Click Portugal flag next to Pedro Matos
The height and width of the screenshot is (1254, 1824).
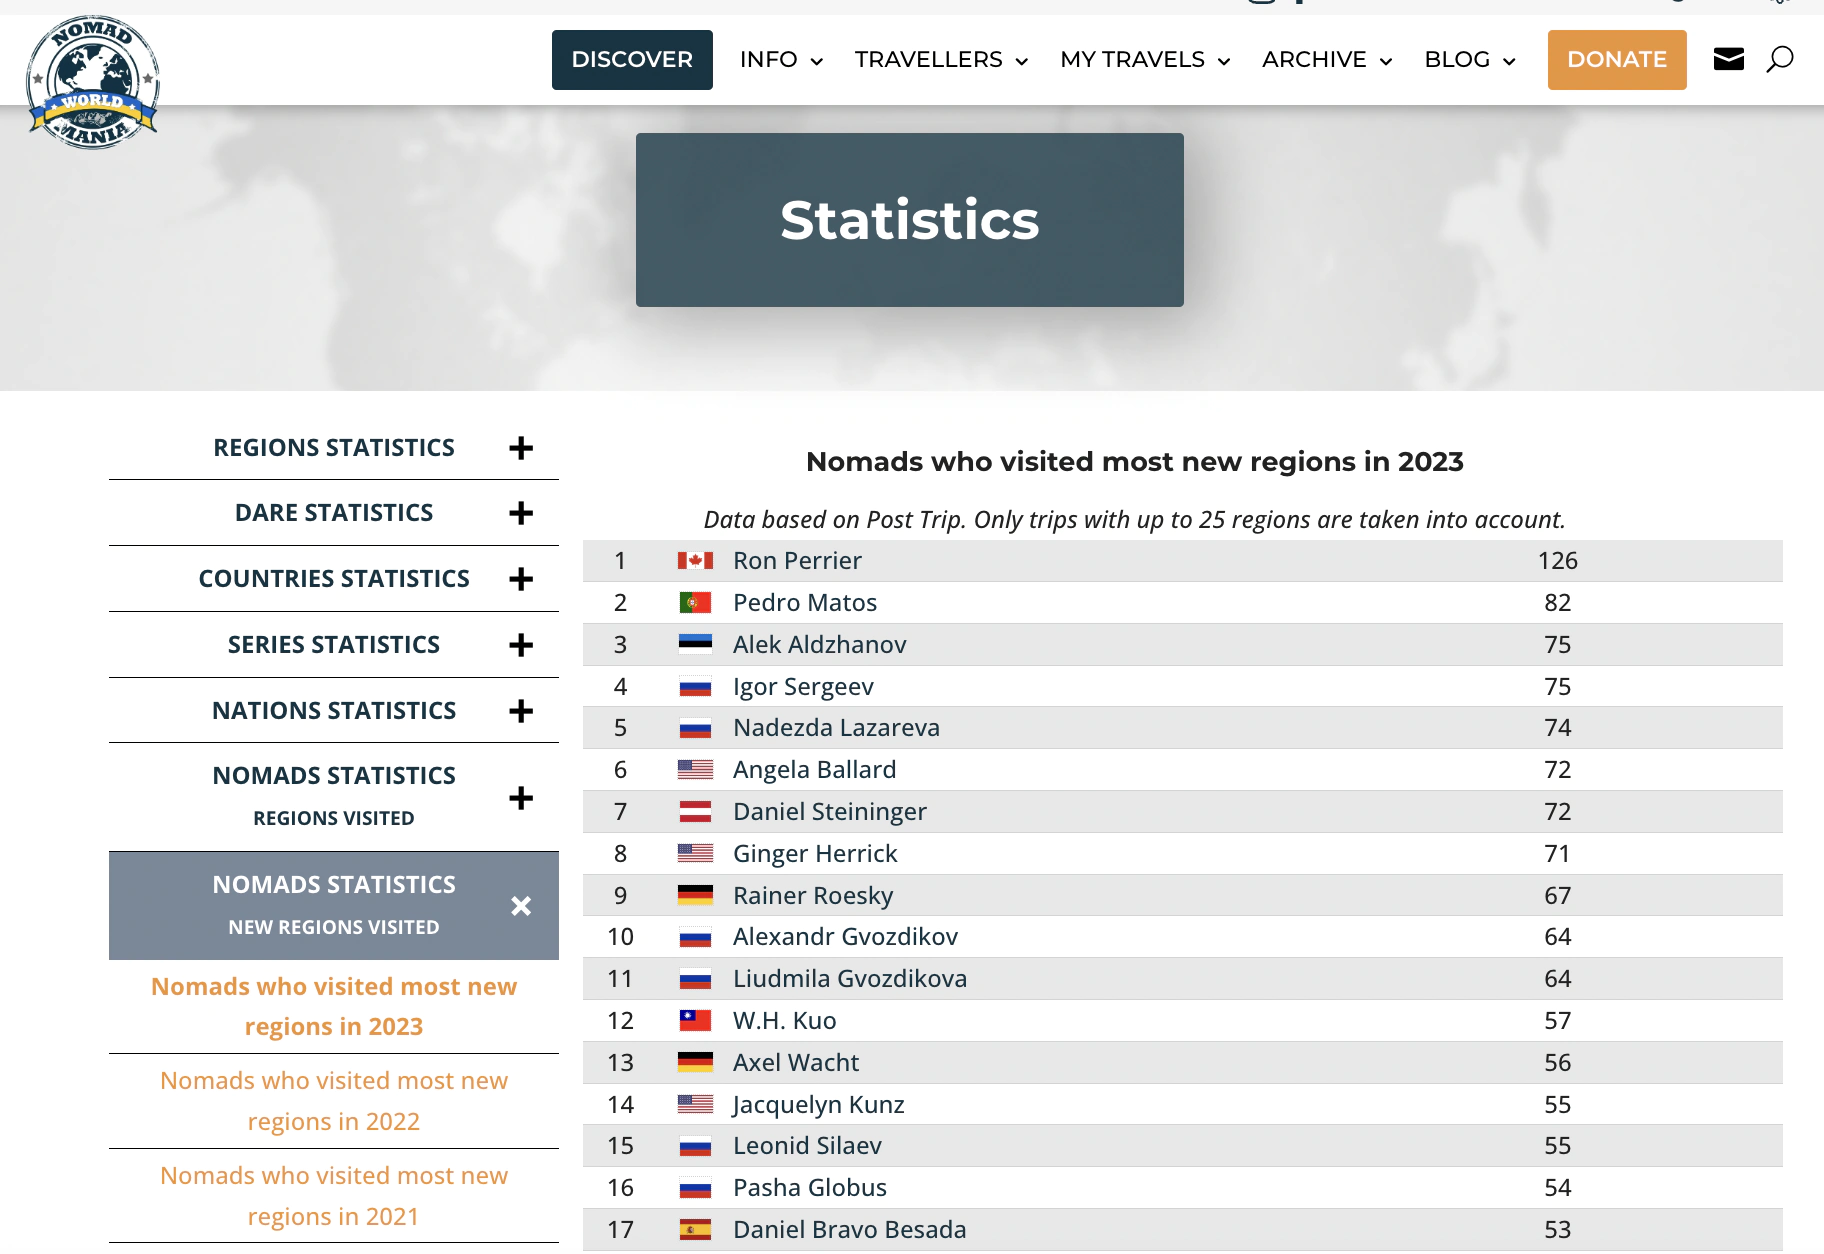[x=695, y=603]
